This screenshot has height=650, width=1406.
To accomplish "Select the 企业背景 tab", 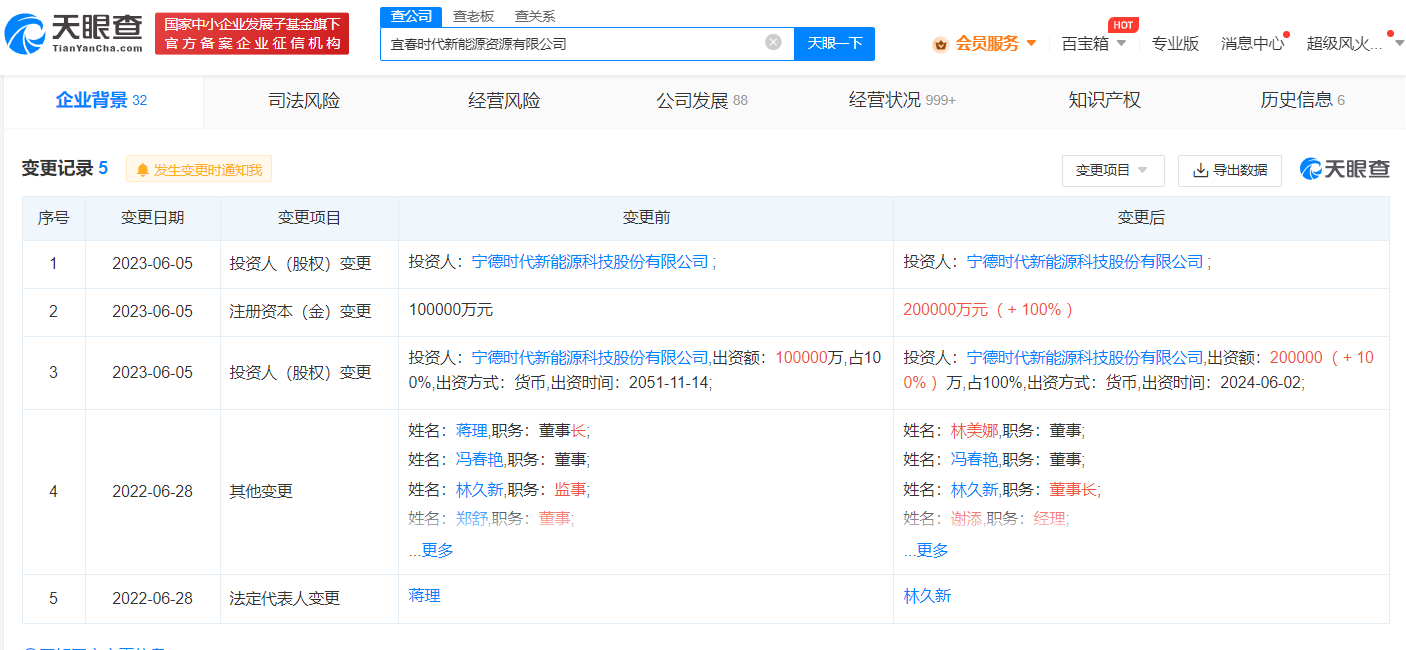I will [102, 100].
